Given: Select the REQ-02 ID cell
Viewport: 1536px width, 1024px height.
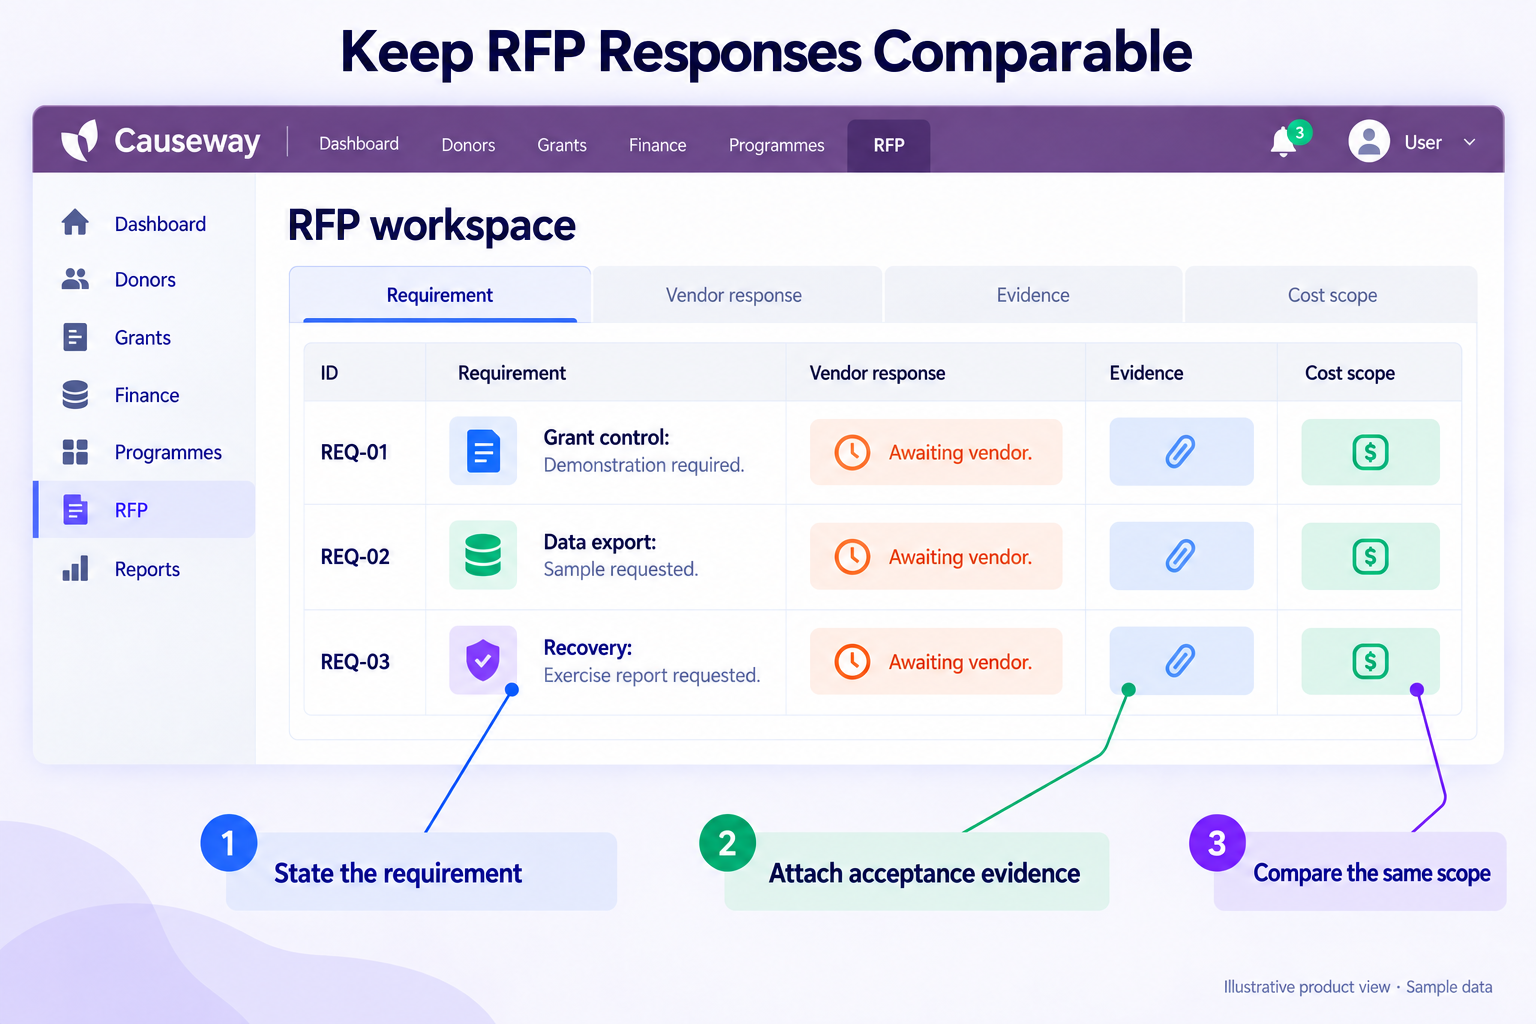Looking at the screenshot, I should point(355,556).
